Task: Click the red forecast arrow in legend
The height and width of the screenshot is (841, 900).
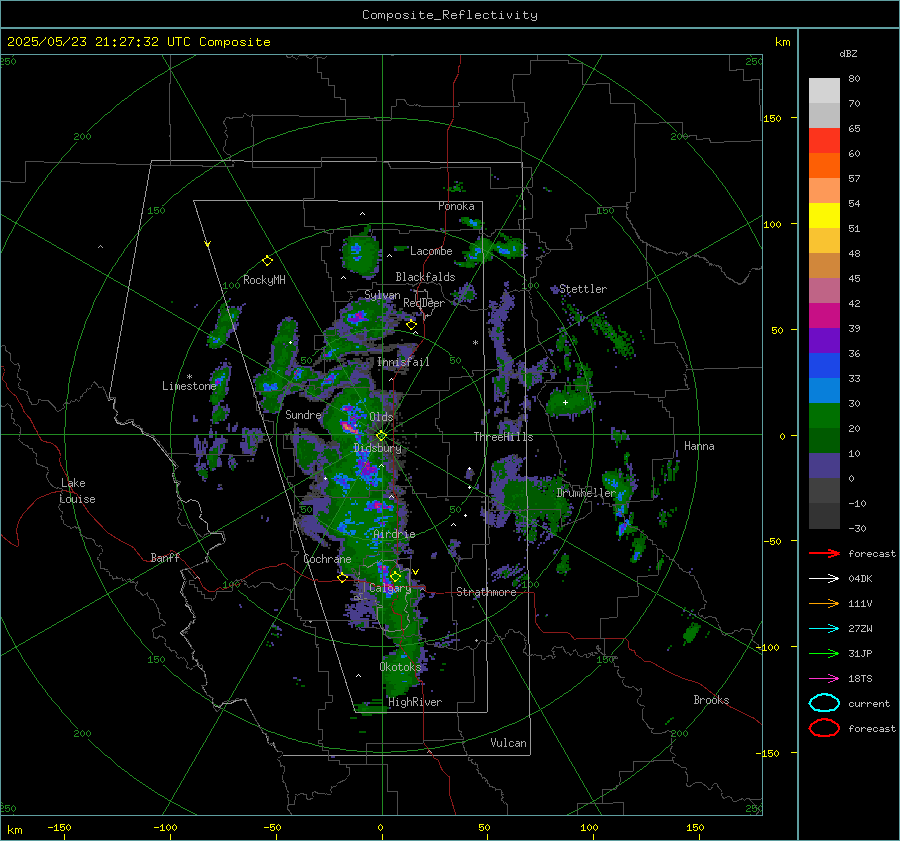Action: pos(824,553)
